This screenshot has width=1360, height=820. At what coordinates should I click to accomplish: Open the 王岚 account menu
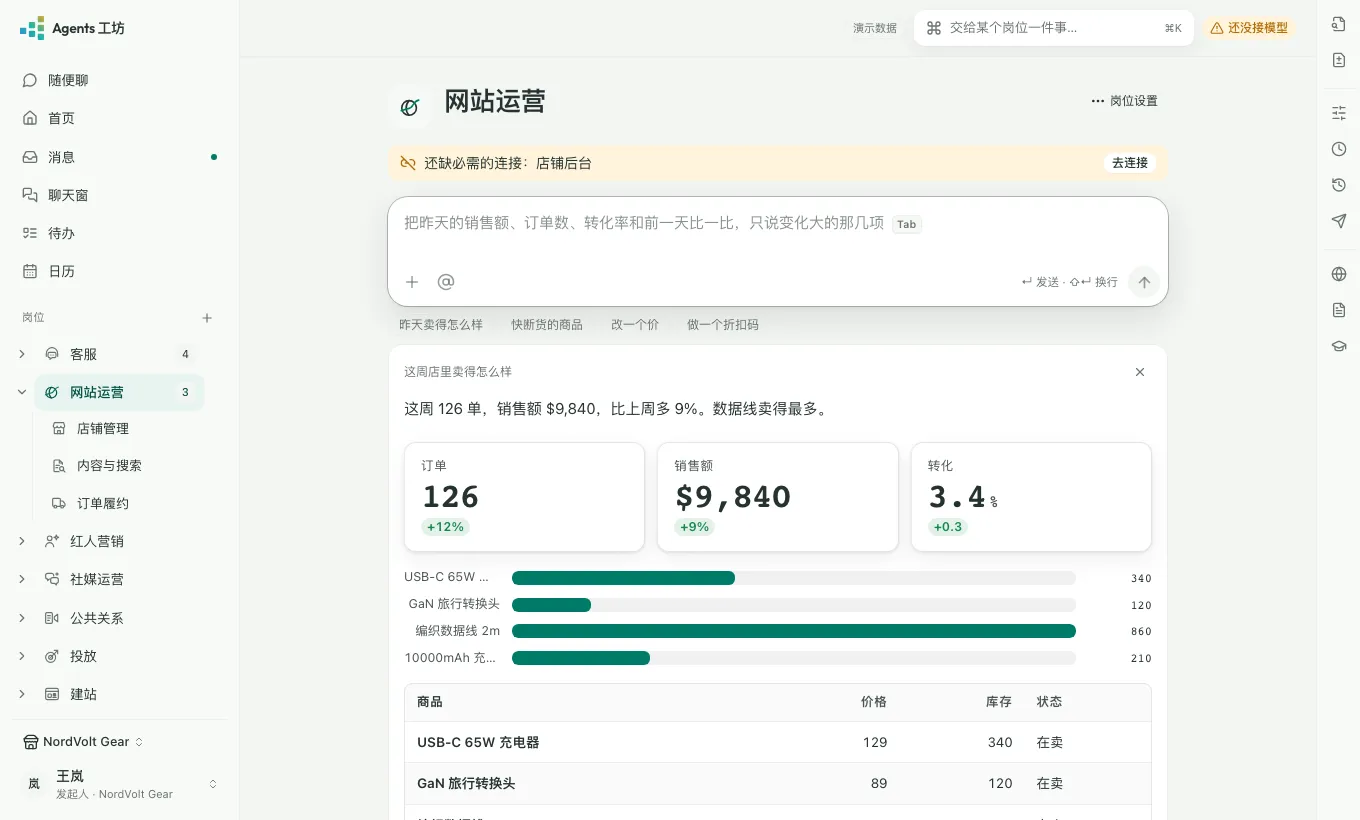click(x=120, y=784)
